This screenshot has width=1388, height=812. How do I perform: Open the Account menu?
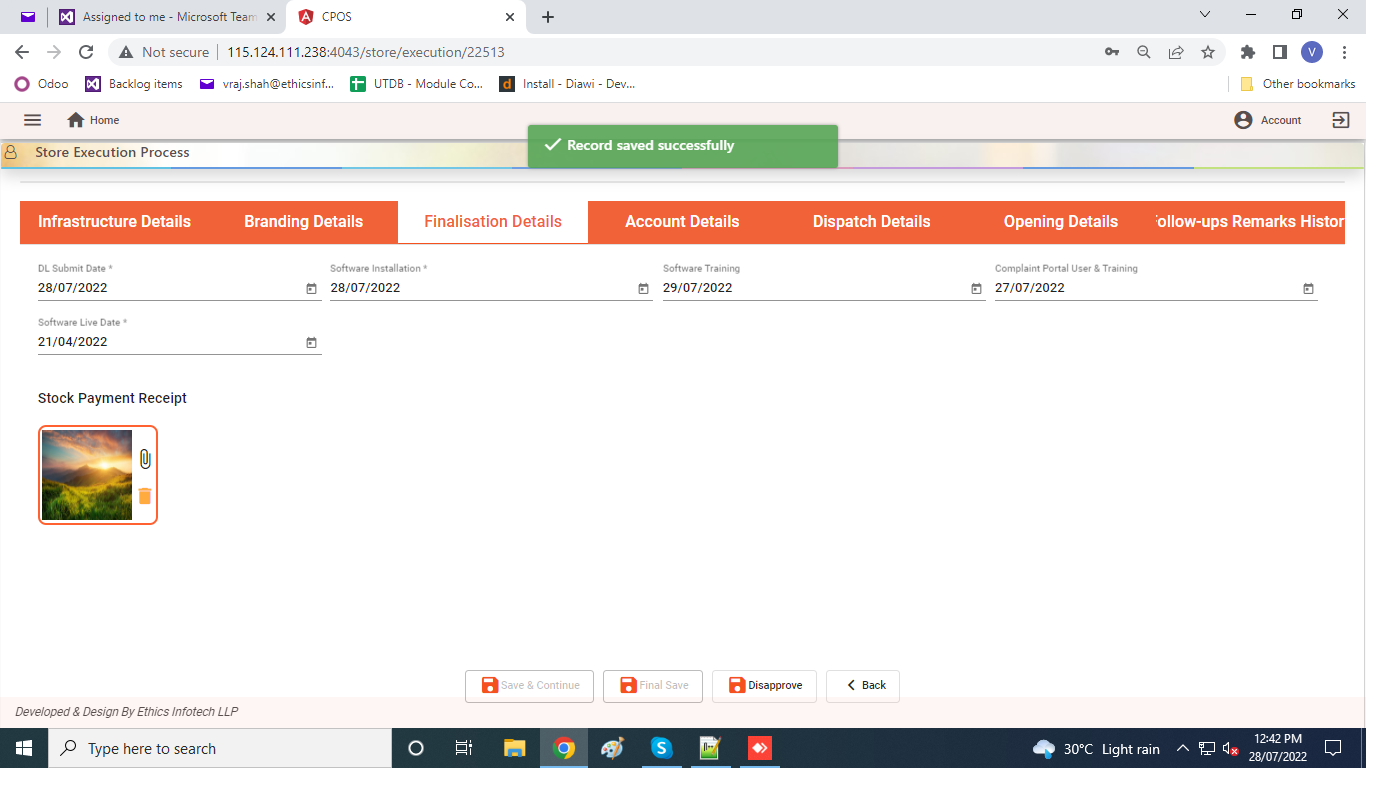[x=1268, y=120]
